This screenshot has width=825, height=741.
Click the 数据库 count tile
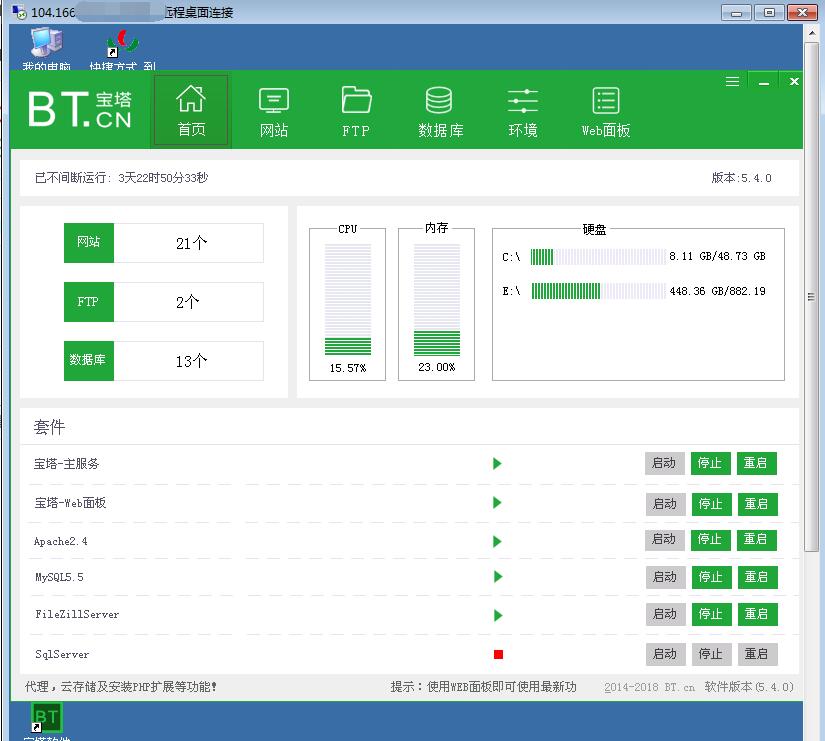pos(88,361)
